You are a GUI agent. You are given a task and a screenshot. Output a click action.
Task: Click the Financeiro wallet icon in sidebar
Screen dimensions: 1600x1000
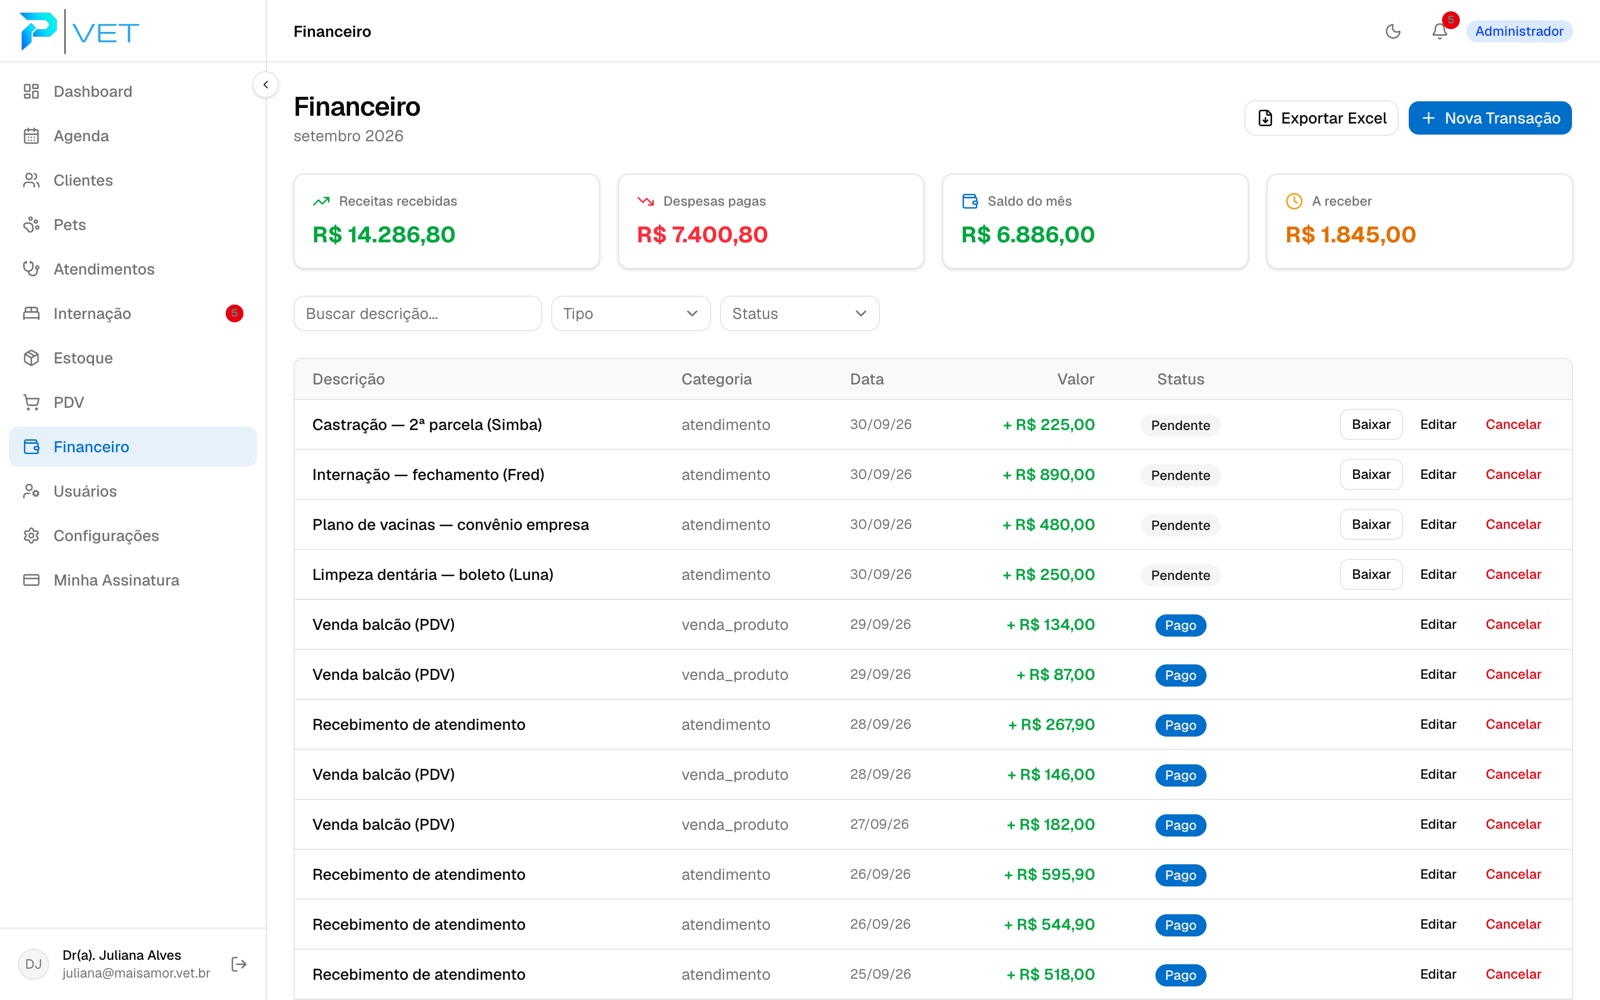click(31, 447)
